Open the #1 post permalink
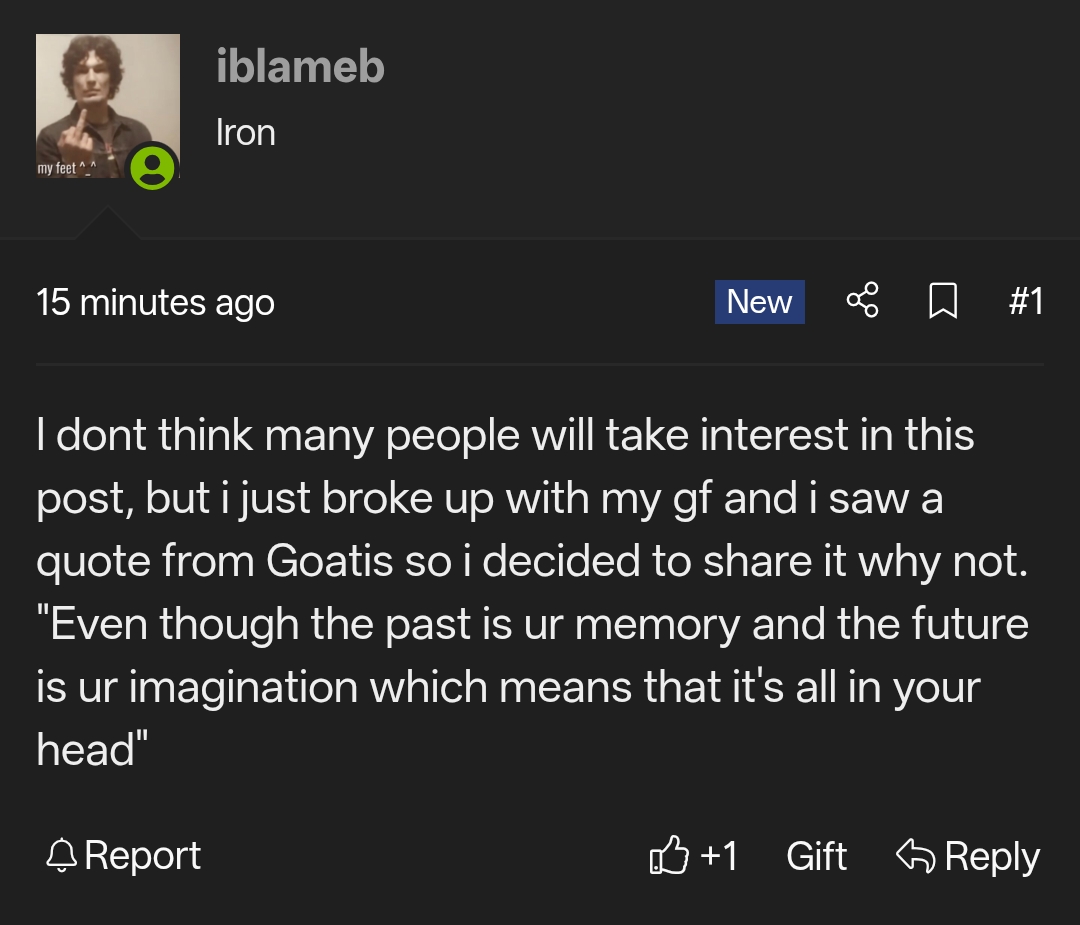This screenshot has height=925, width=1080. pyautogui.click(x=1025, y=301)
